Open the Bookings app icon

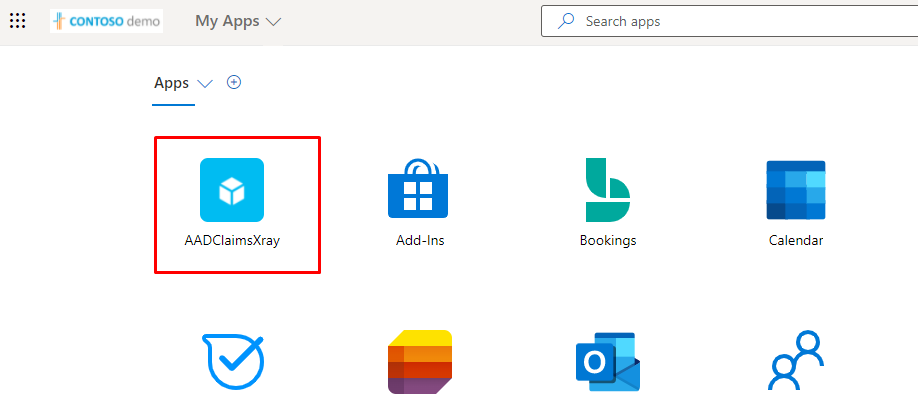[607, 190]
